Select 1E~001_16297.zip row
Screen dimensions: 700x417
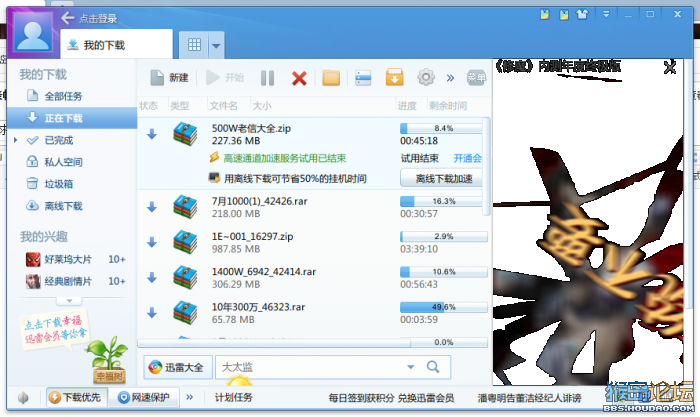click(x=312, y=242)
